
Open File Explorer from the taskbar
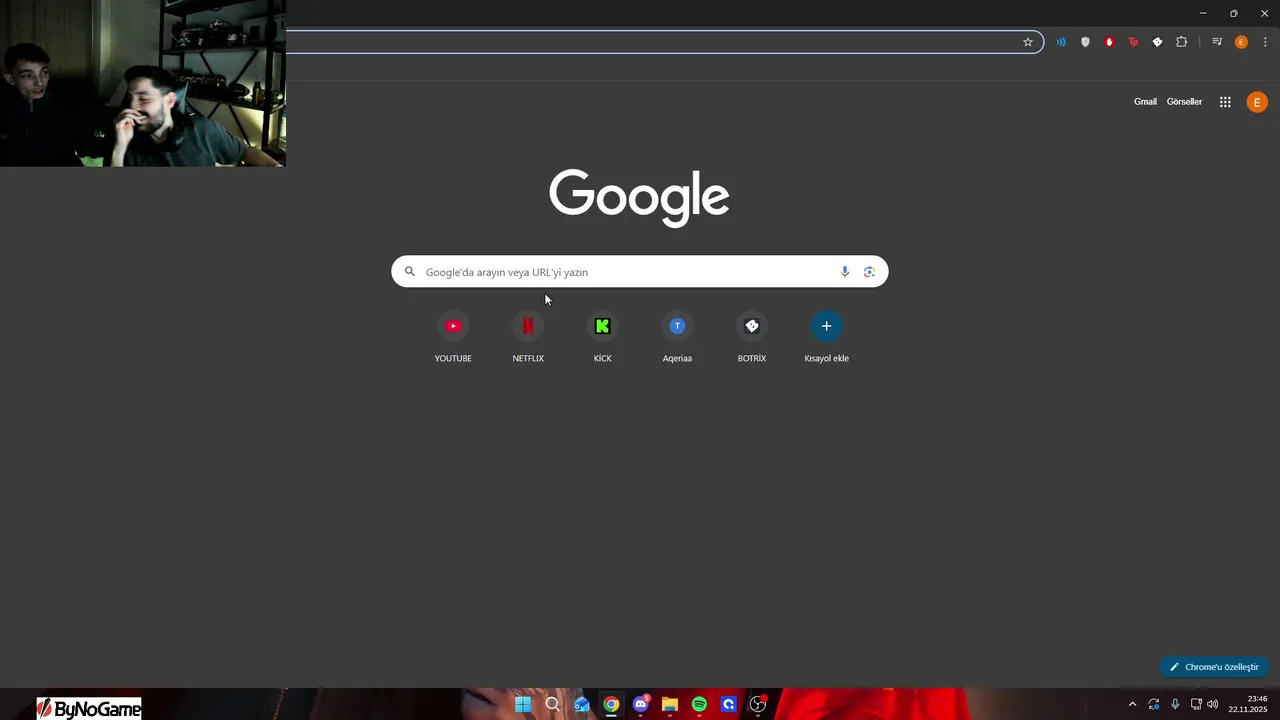pyautogui.click(x=670, y=705)
